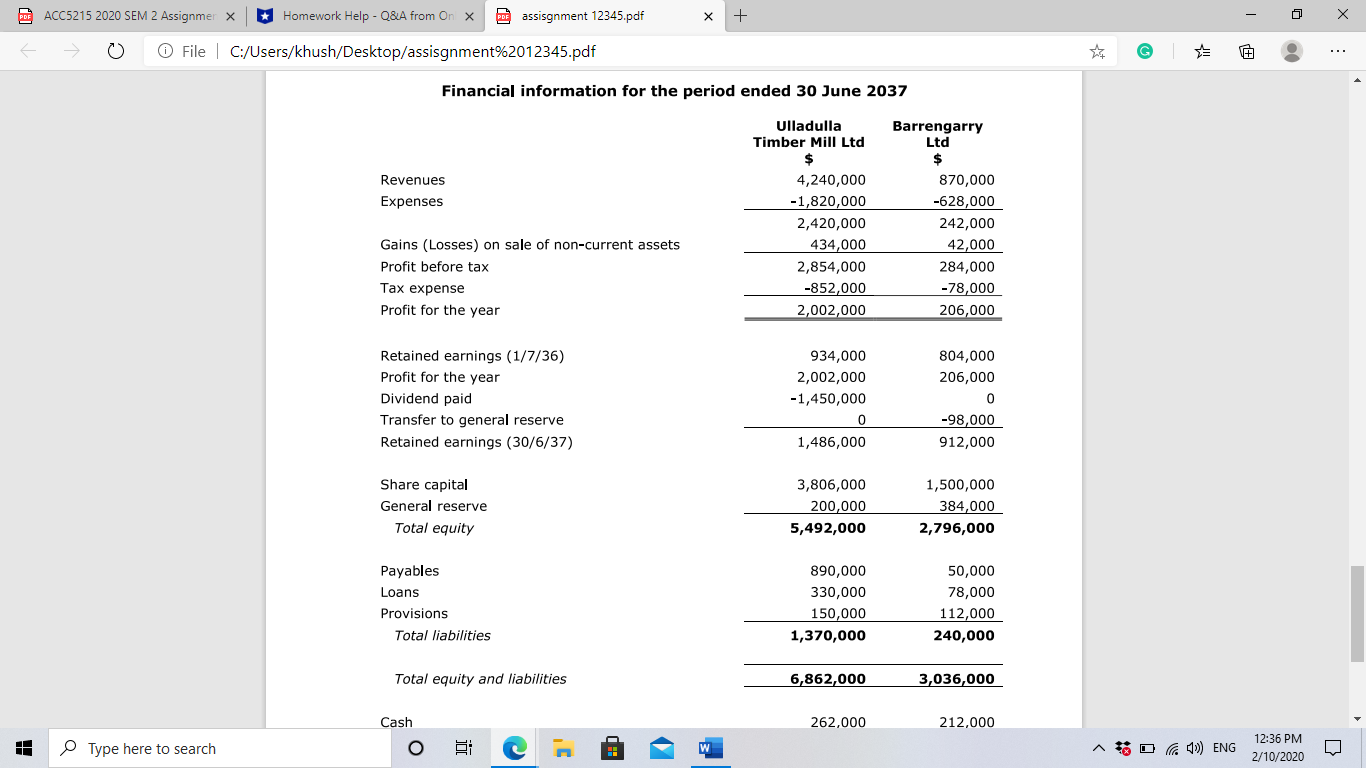This screenshot has width=1366, height=768.
Task: Open the Mail app from the taskbar
Action: (x=661, y=747)
